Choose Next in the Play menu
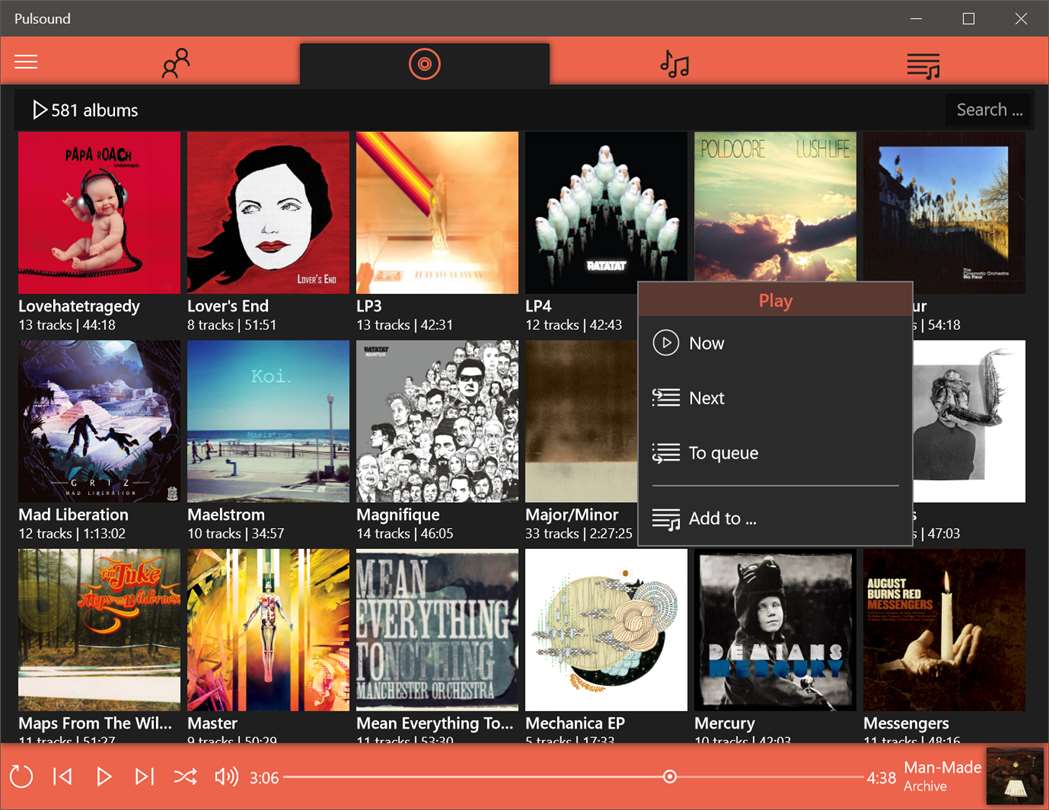Image resolution: width=1049 pixels, height=810 pixels. [x=775, y=398]
